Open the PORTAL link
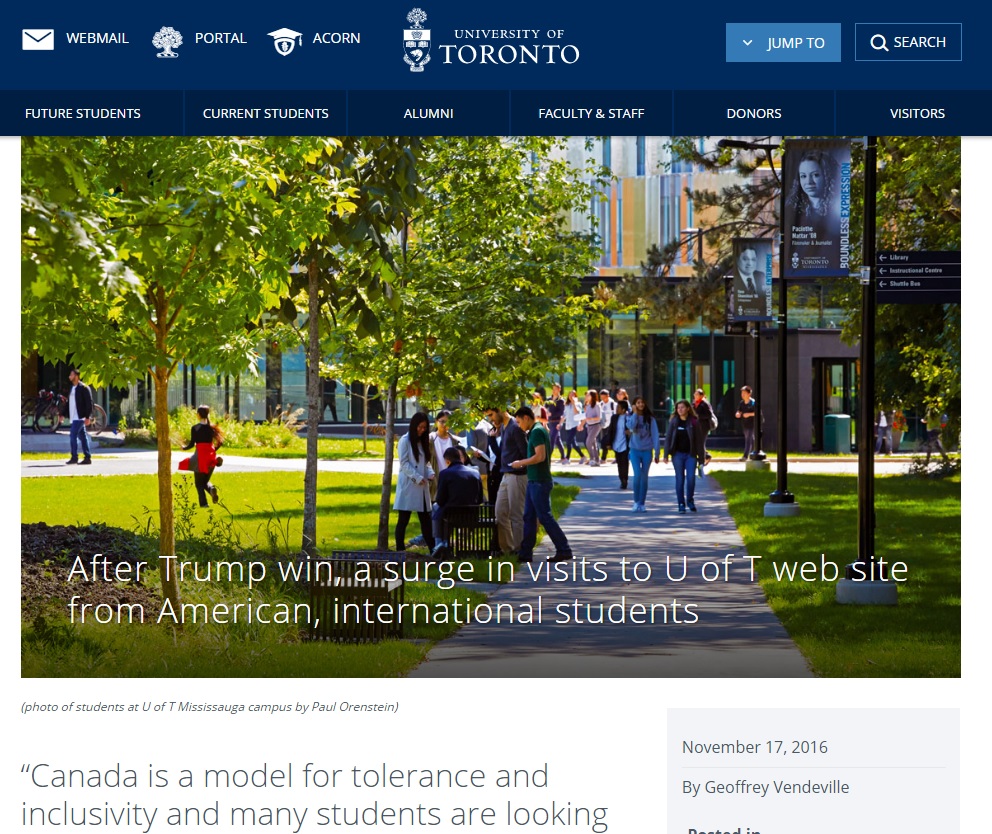Image resolution: width=992 pixels, height=834 pixels. pyautogui.click(x=220, y=39)
